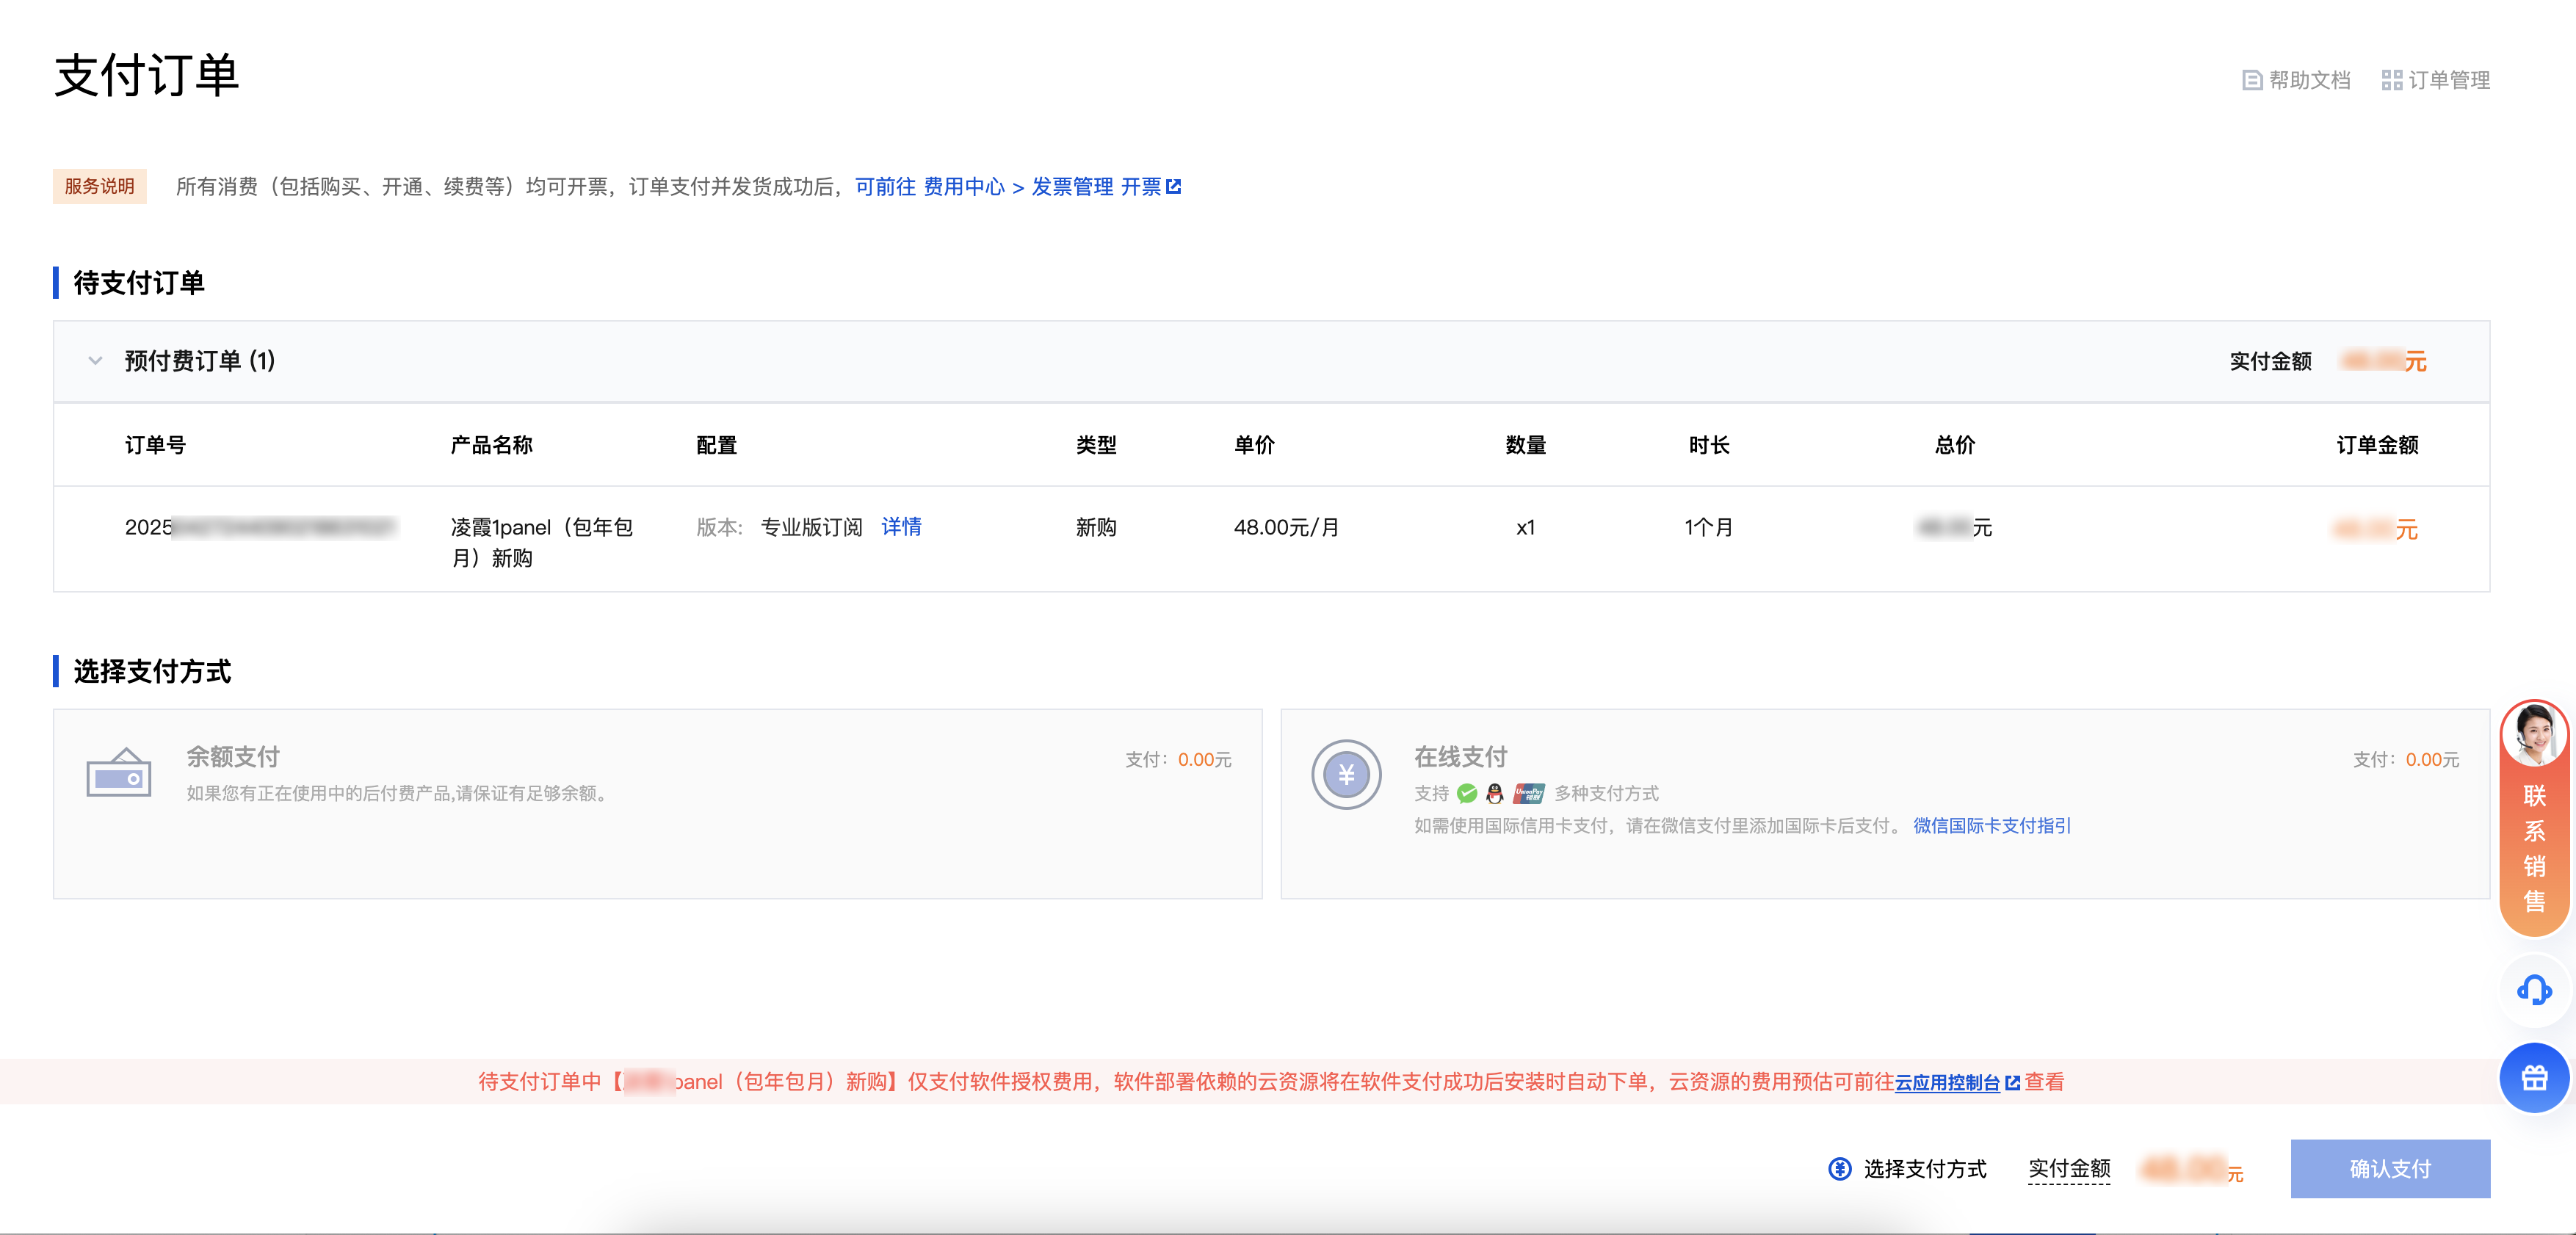
Task: Click the 待支付订单 section heading
Action: click(x=138, y=283)
